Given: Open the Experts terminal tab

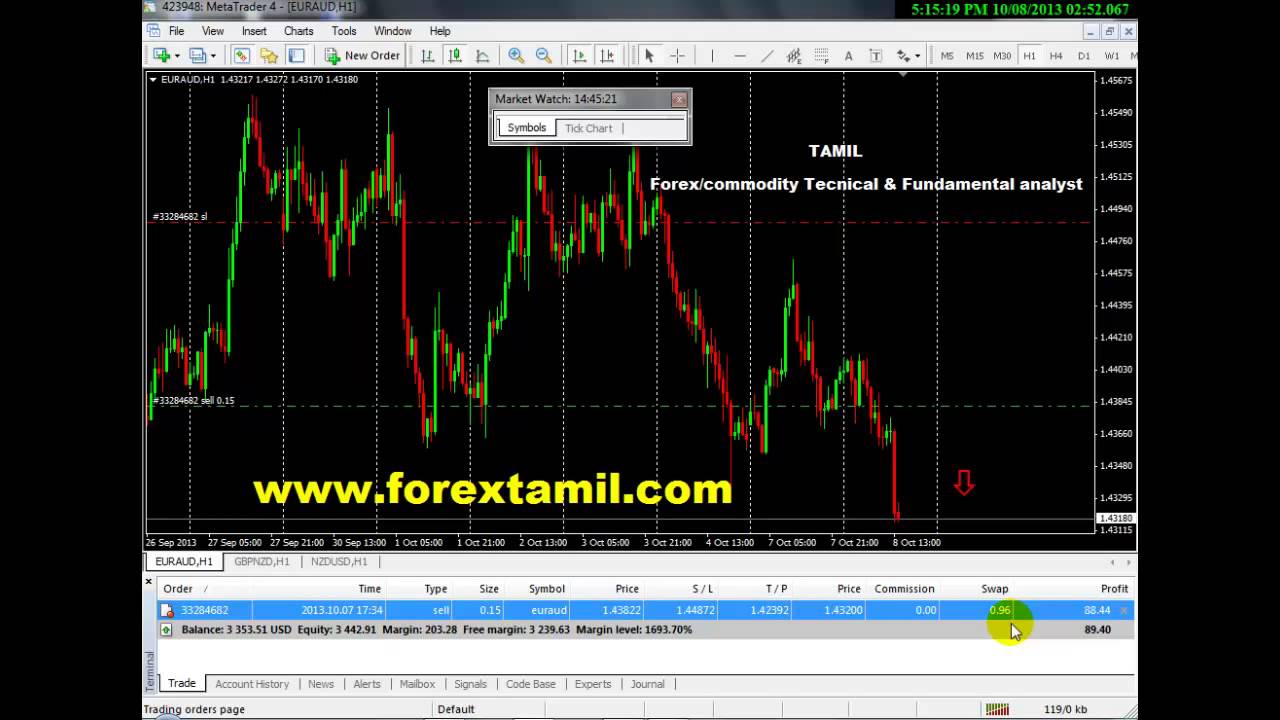Looking at the screenshot, I should [x=592, y=684].
